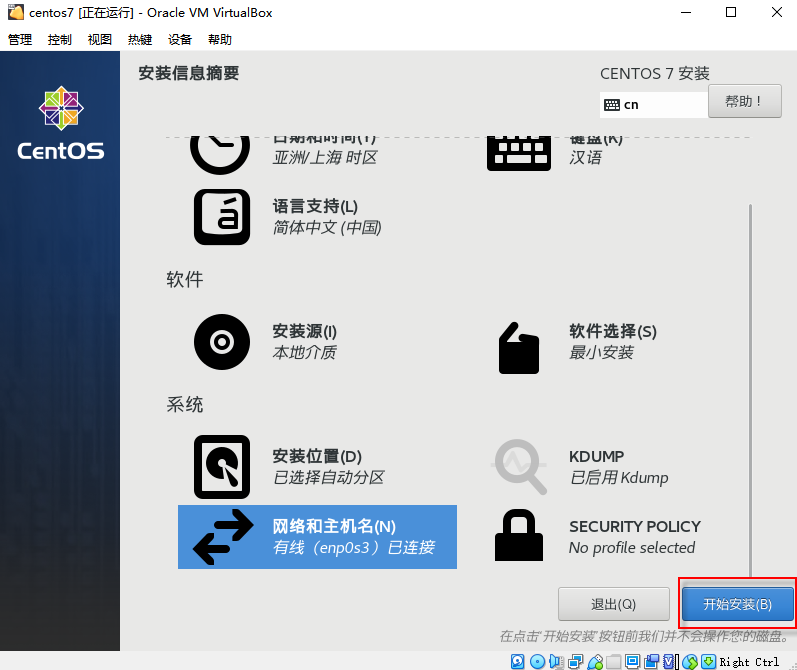Click the 本地介质 source text
The width and height of the screenshot is (797, 670).
click(304, 352)
